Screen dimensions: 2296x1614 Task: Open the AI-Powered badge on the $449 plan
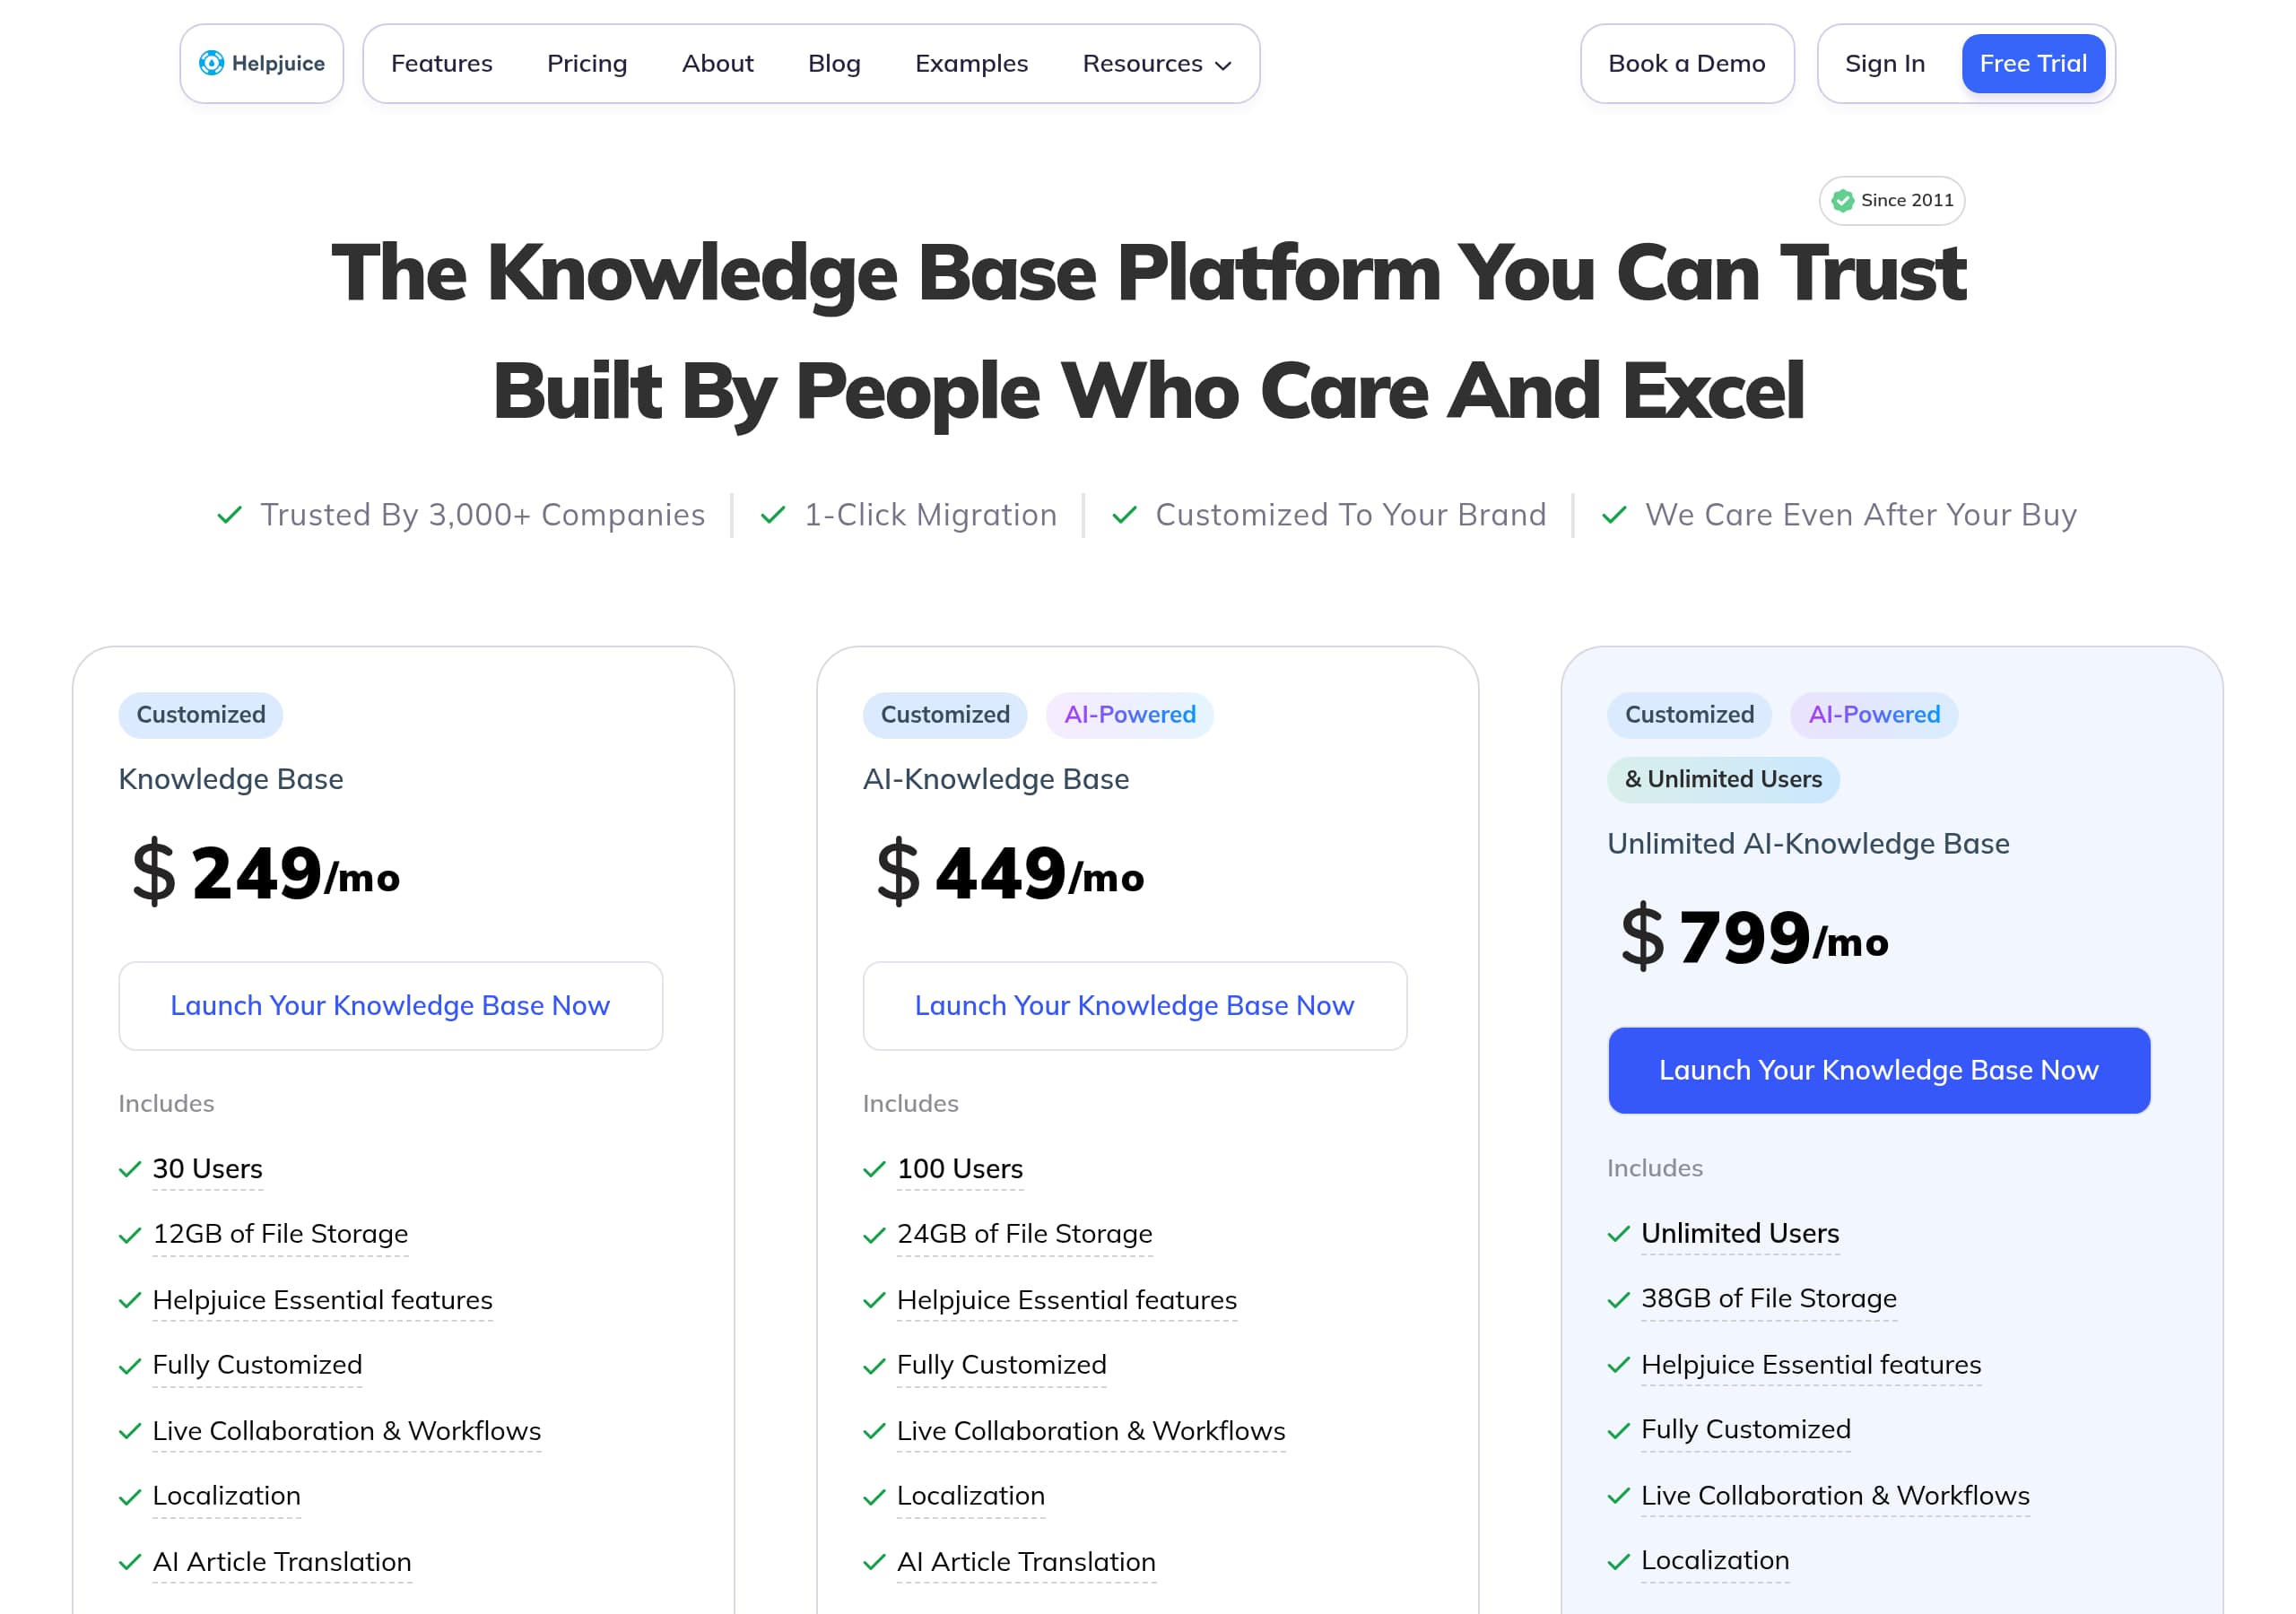coord(1129,715)
